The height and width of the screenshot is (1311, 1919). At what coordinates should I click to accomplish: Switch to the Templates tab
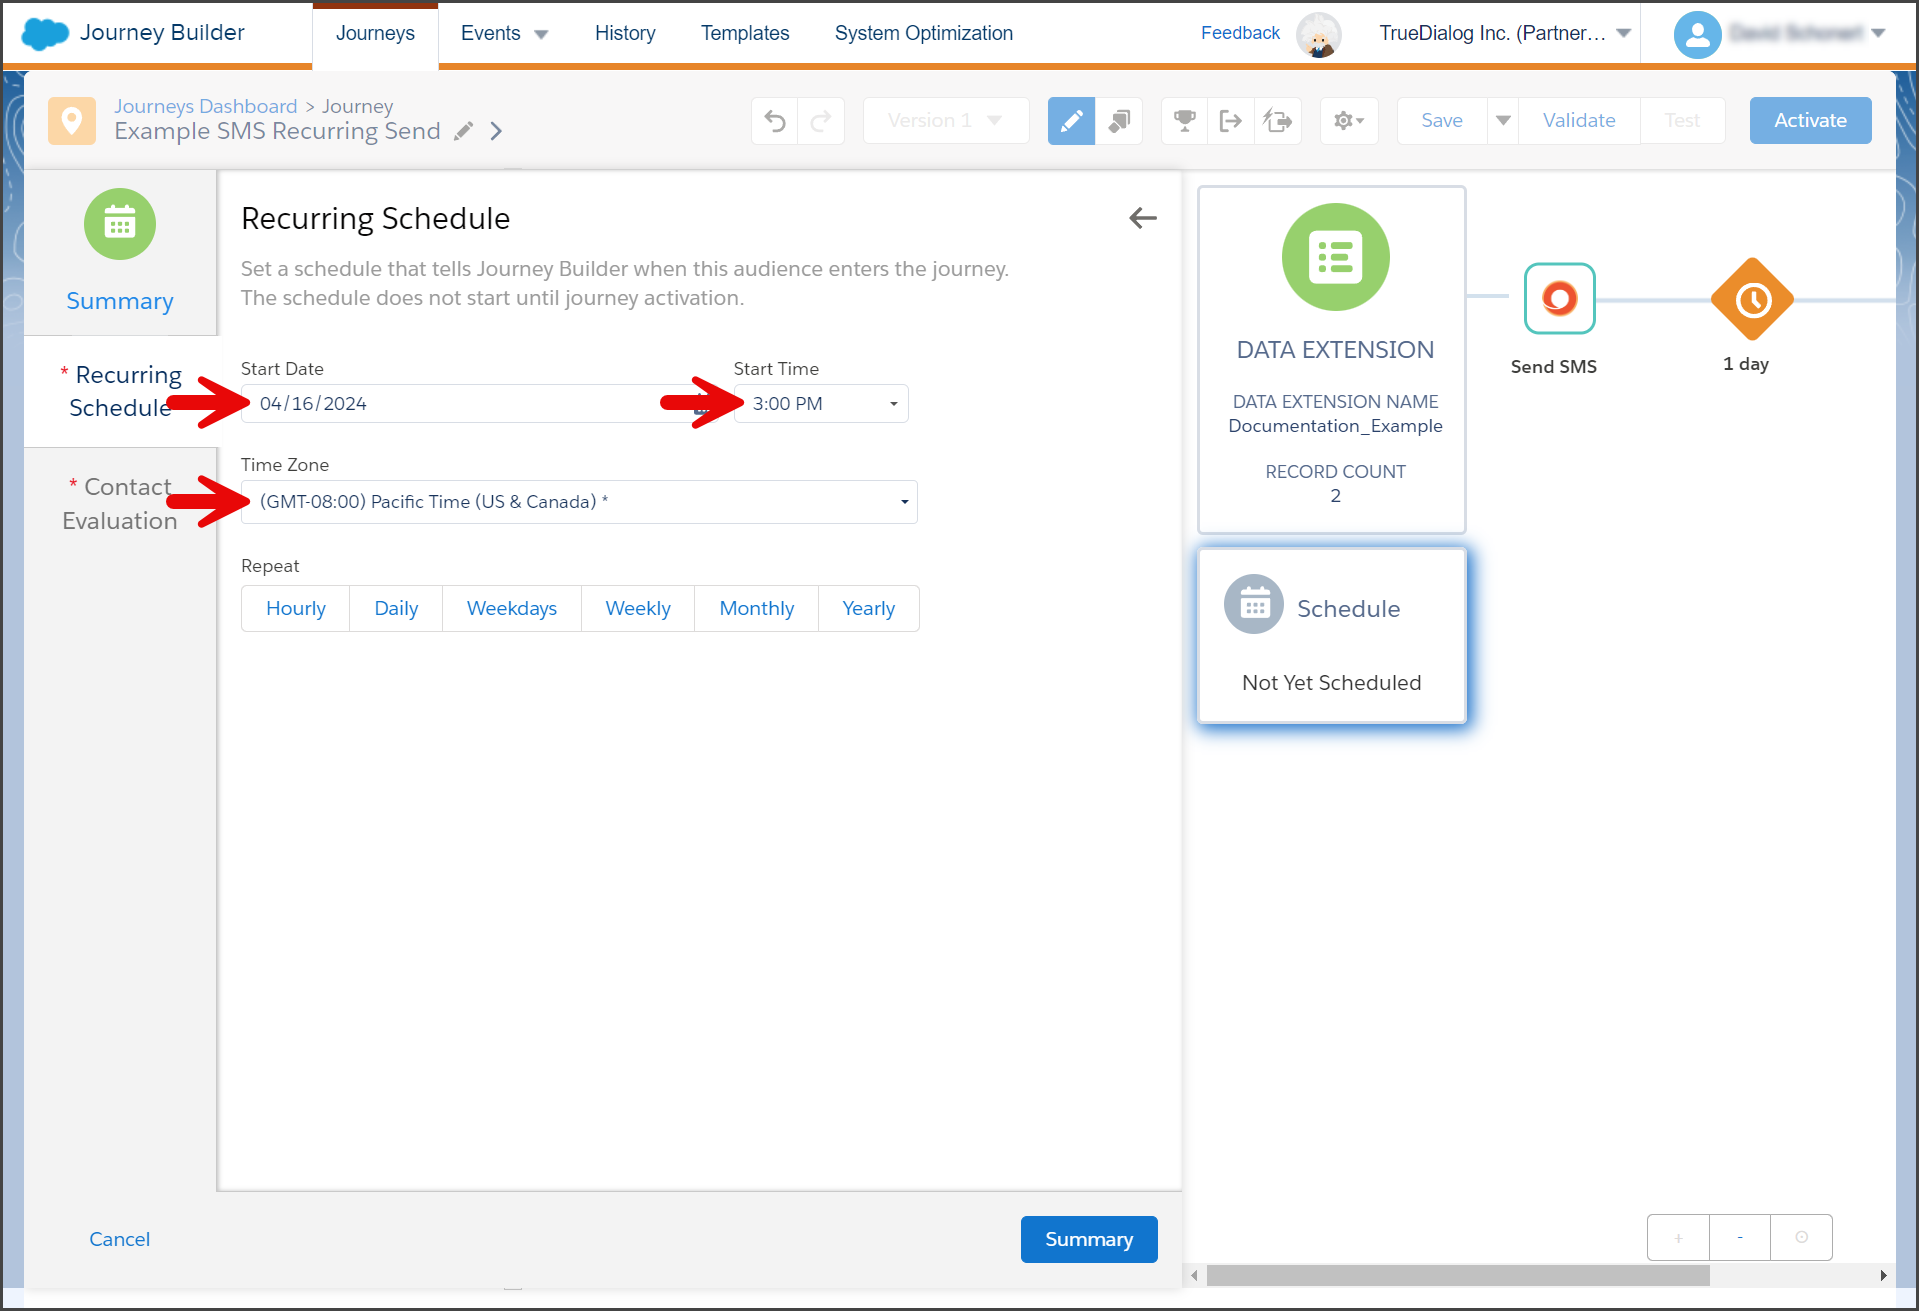click(745, 33)
